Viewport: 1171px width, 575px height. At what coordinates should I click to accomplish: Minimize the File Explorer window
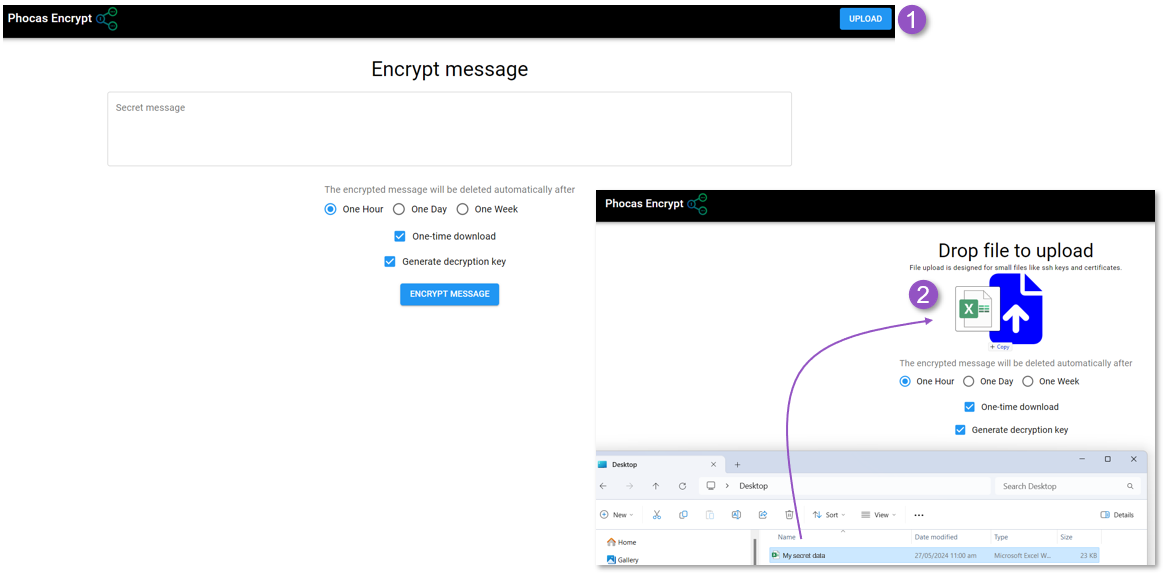click(x=1081, y=459)
